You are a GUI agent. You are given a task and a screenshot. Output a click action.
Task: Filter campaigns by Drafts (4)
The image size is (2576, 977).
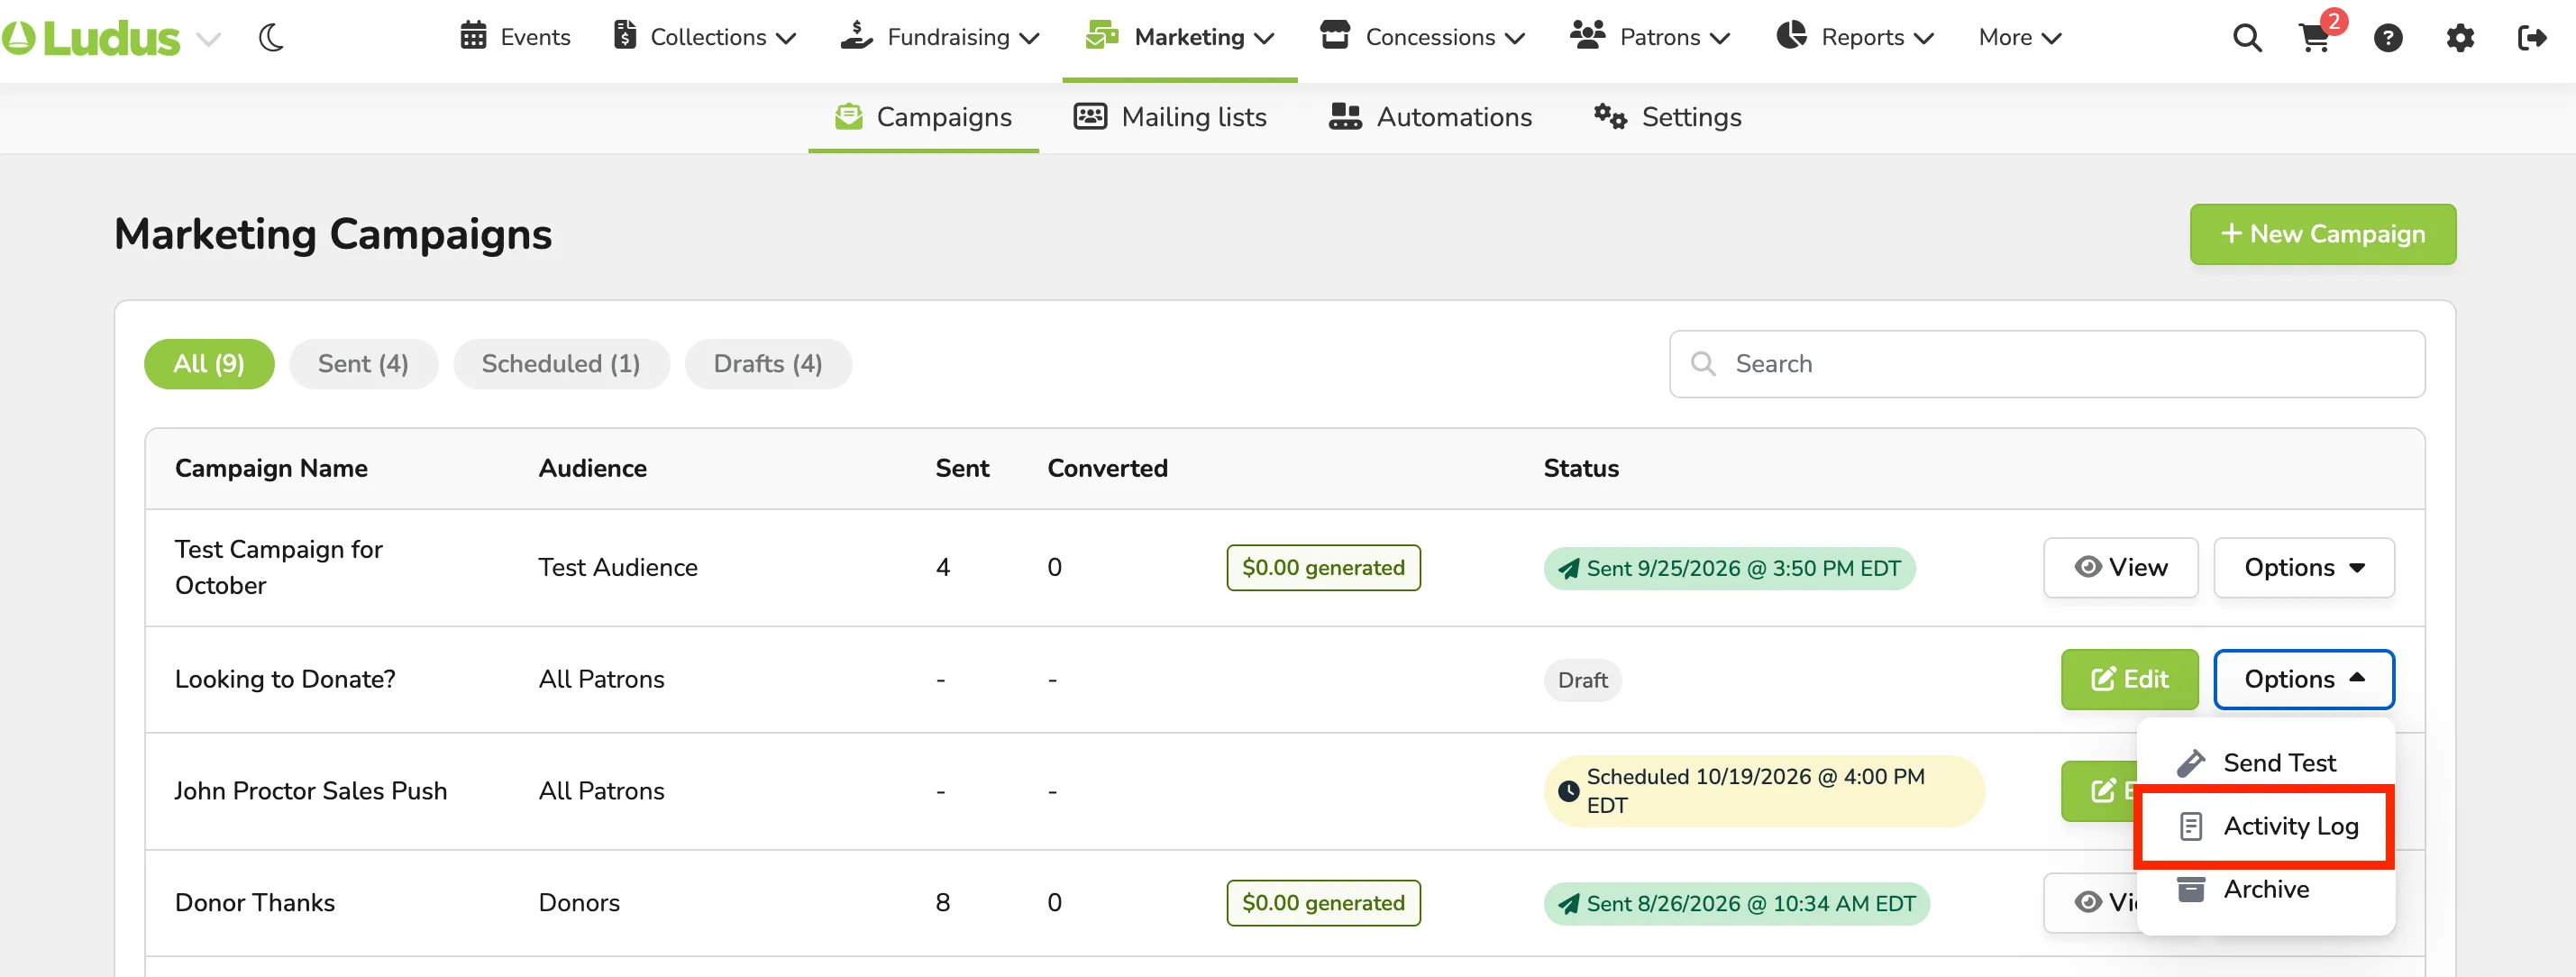(768, 364)
